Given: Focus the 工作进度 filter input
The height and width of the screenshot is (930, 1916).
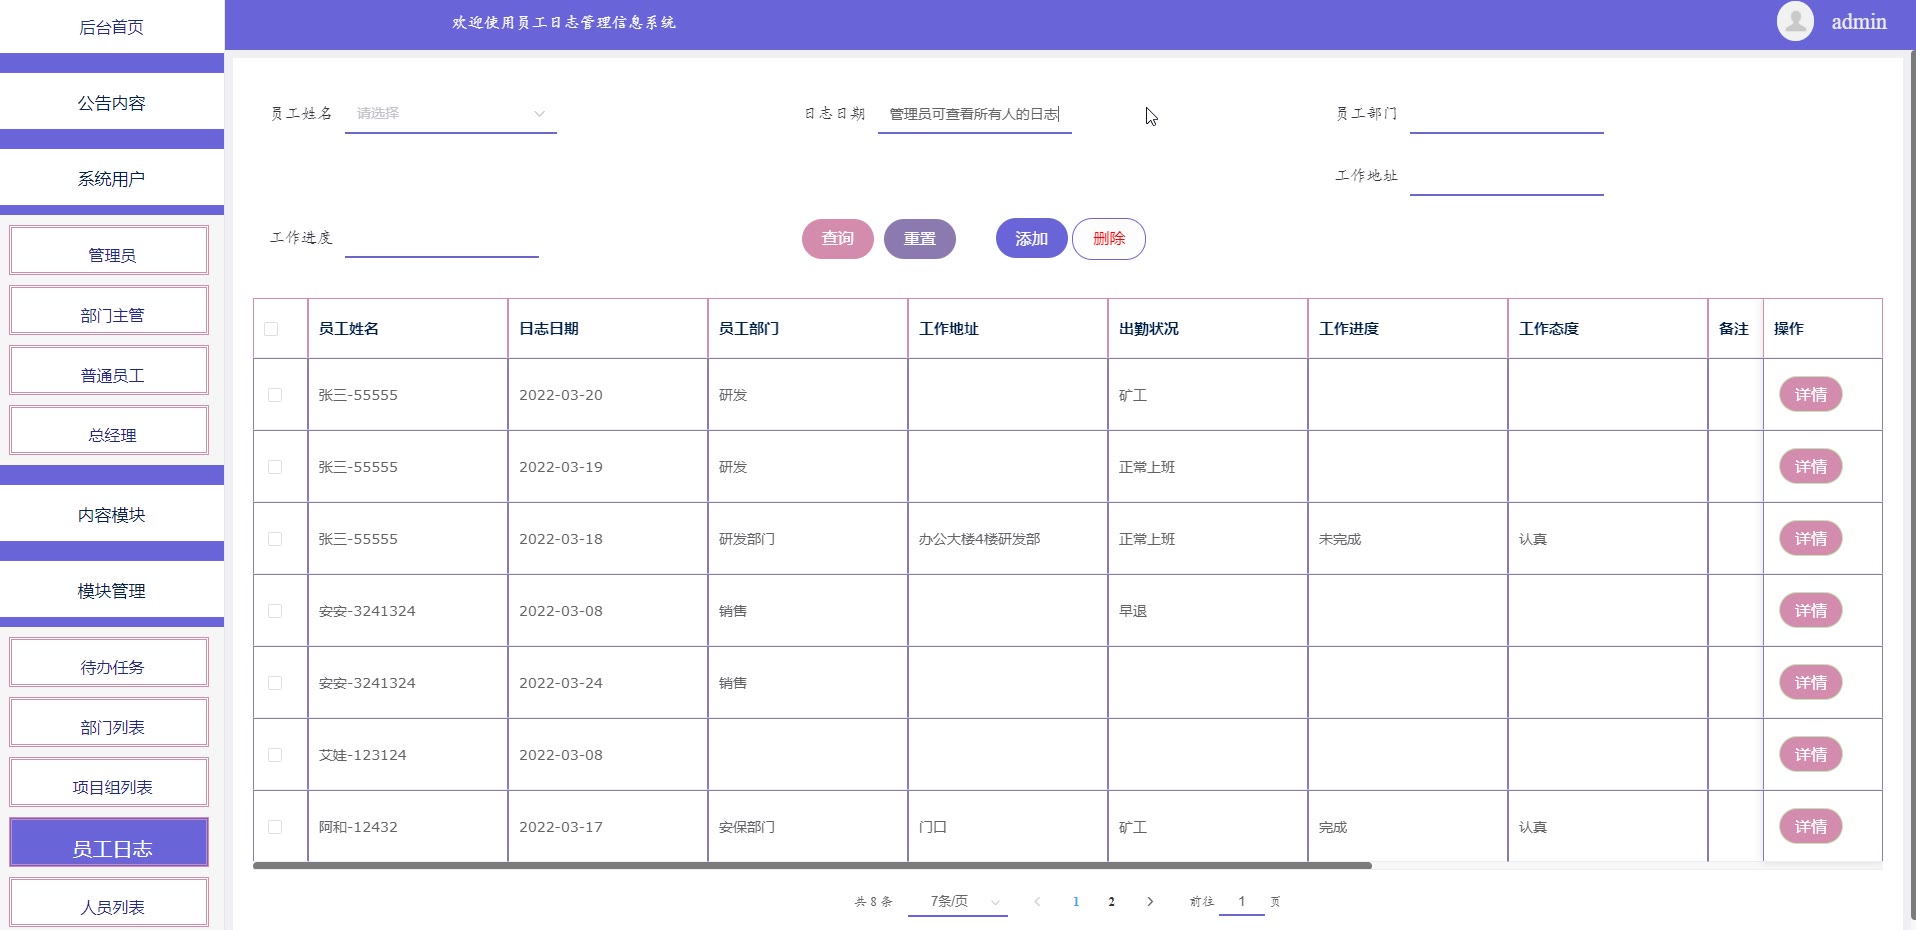Looking at the screenshot, I should (x=442, y=238).
